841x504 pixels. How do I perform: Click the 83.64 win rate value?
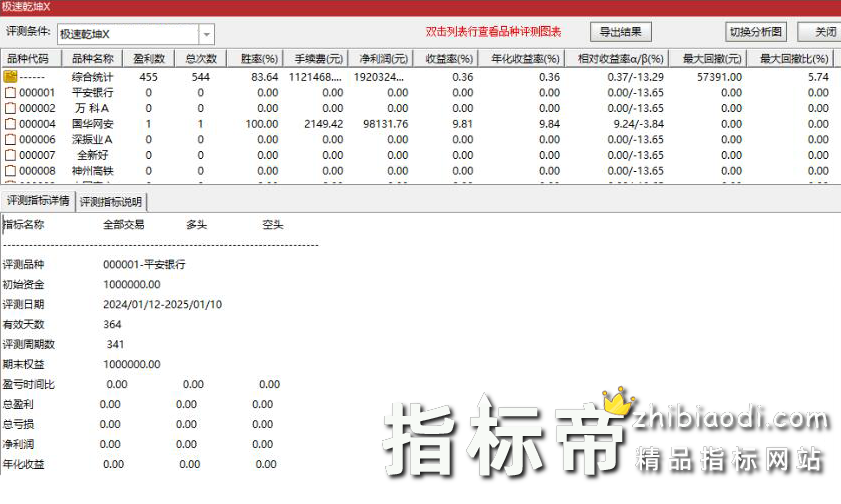264,77
